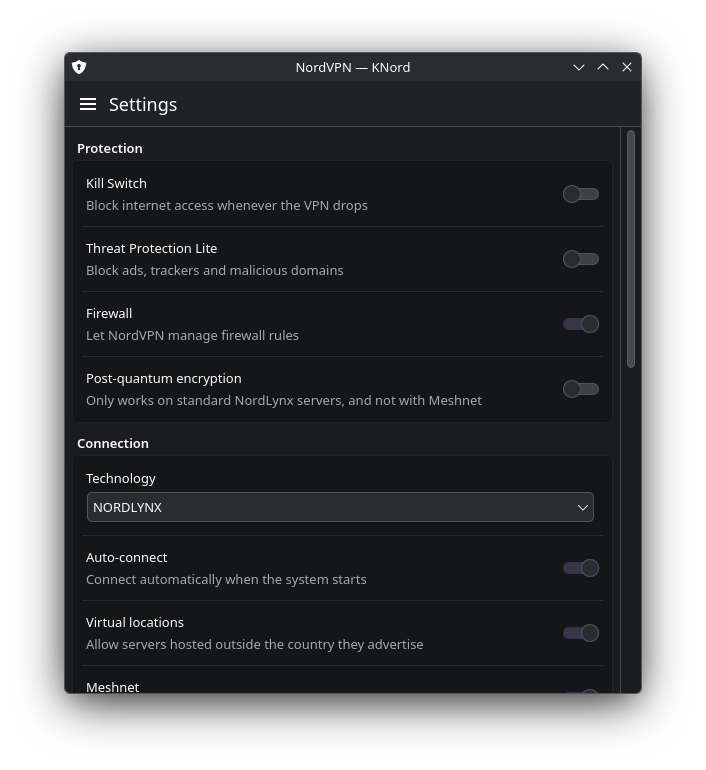Enable the Kill Switch toggle
This screenshot has width=706, height=770.
(581, 194)
